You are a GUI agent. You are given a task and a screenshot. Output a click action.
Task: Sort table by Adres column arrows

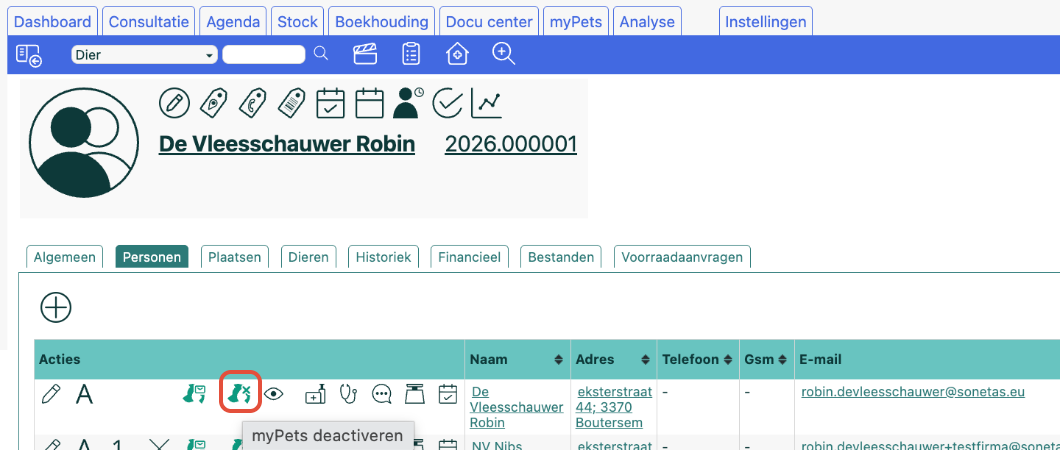646,360
